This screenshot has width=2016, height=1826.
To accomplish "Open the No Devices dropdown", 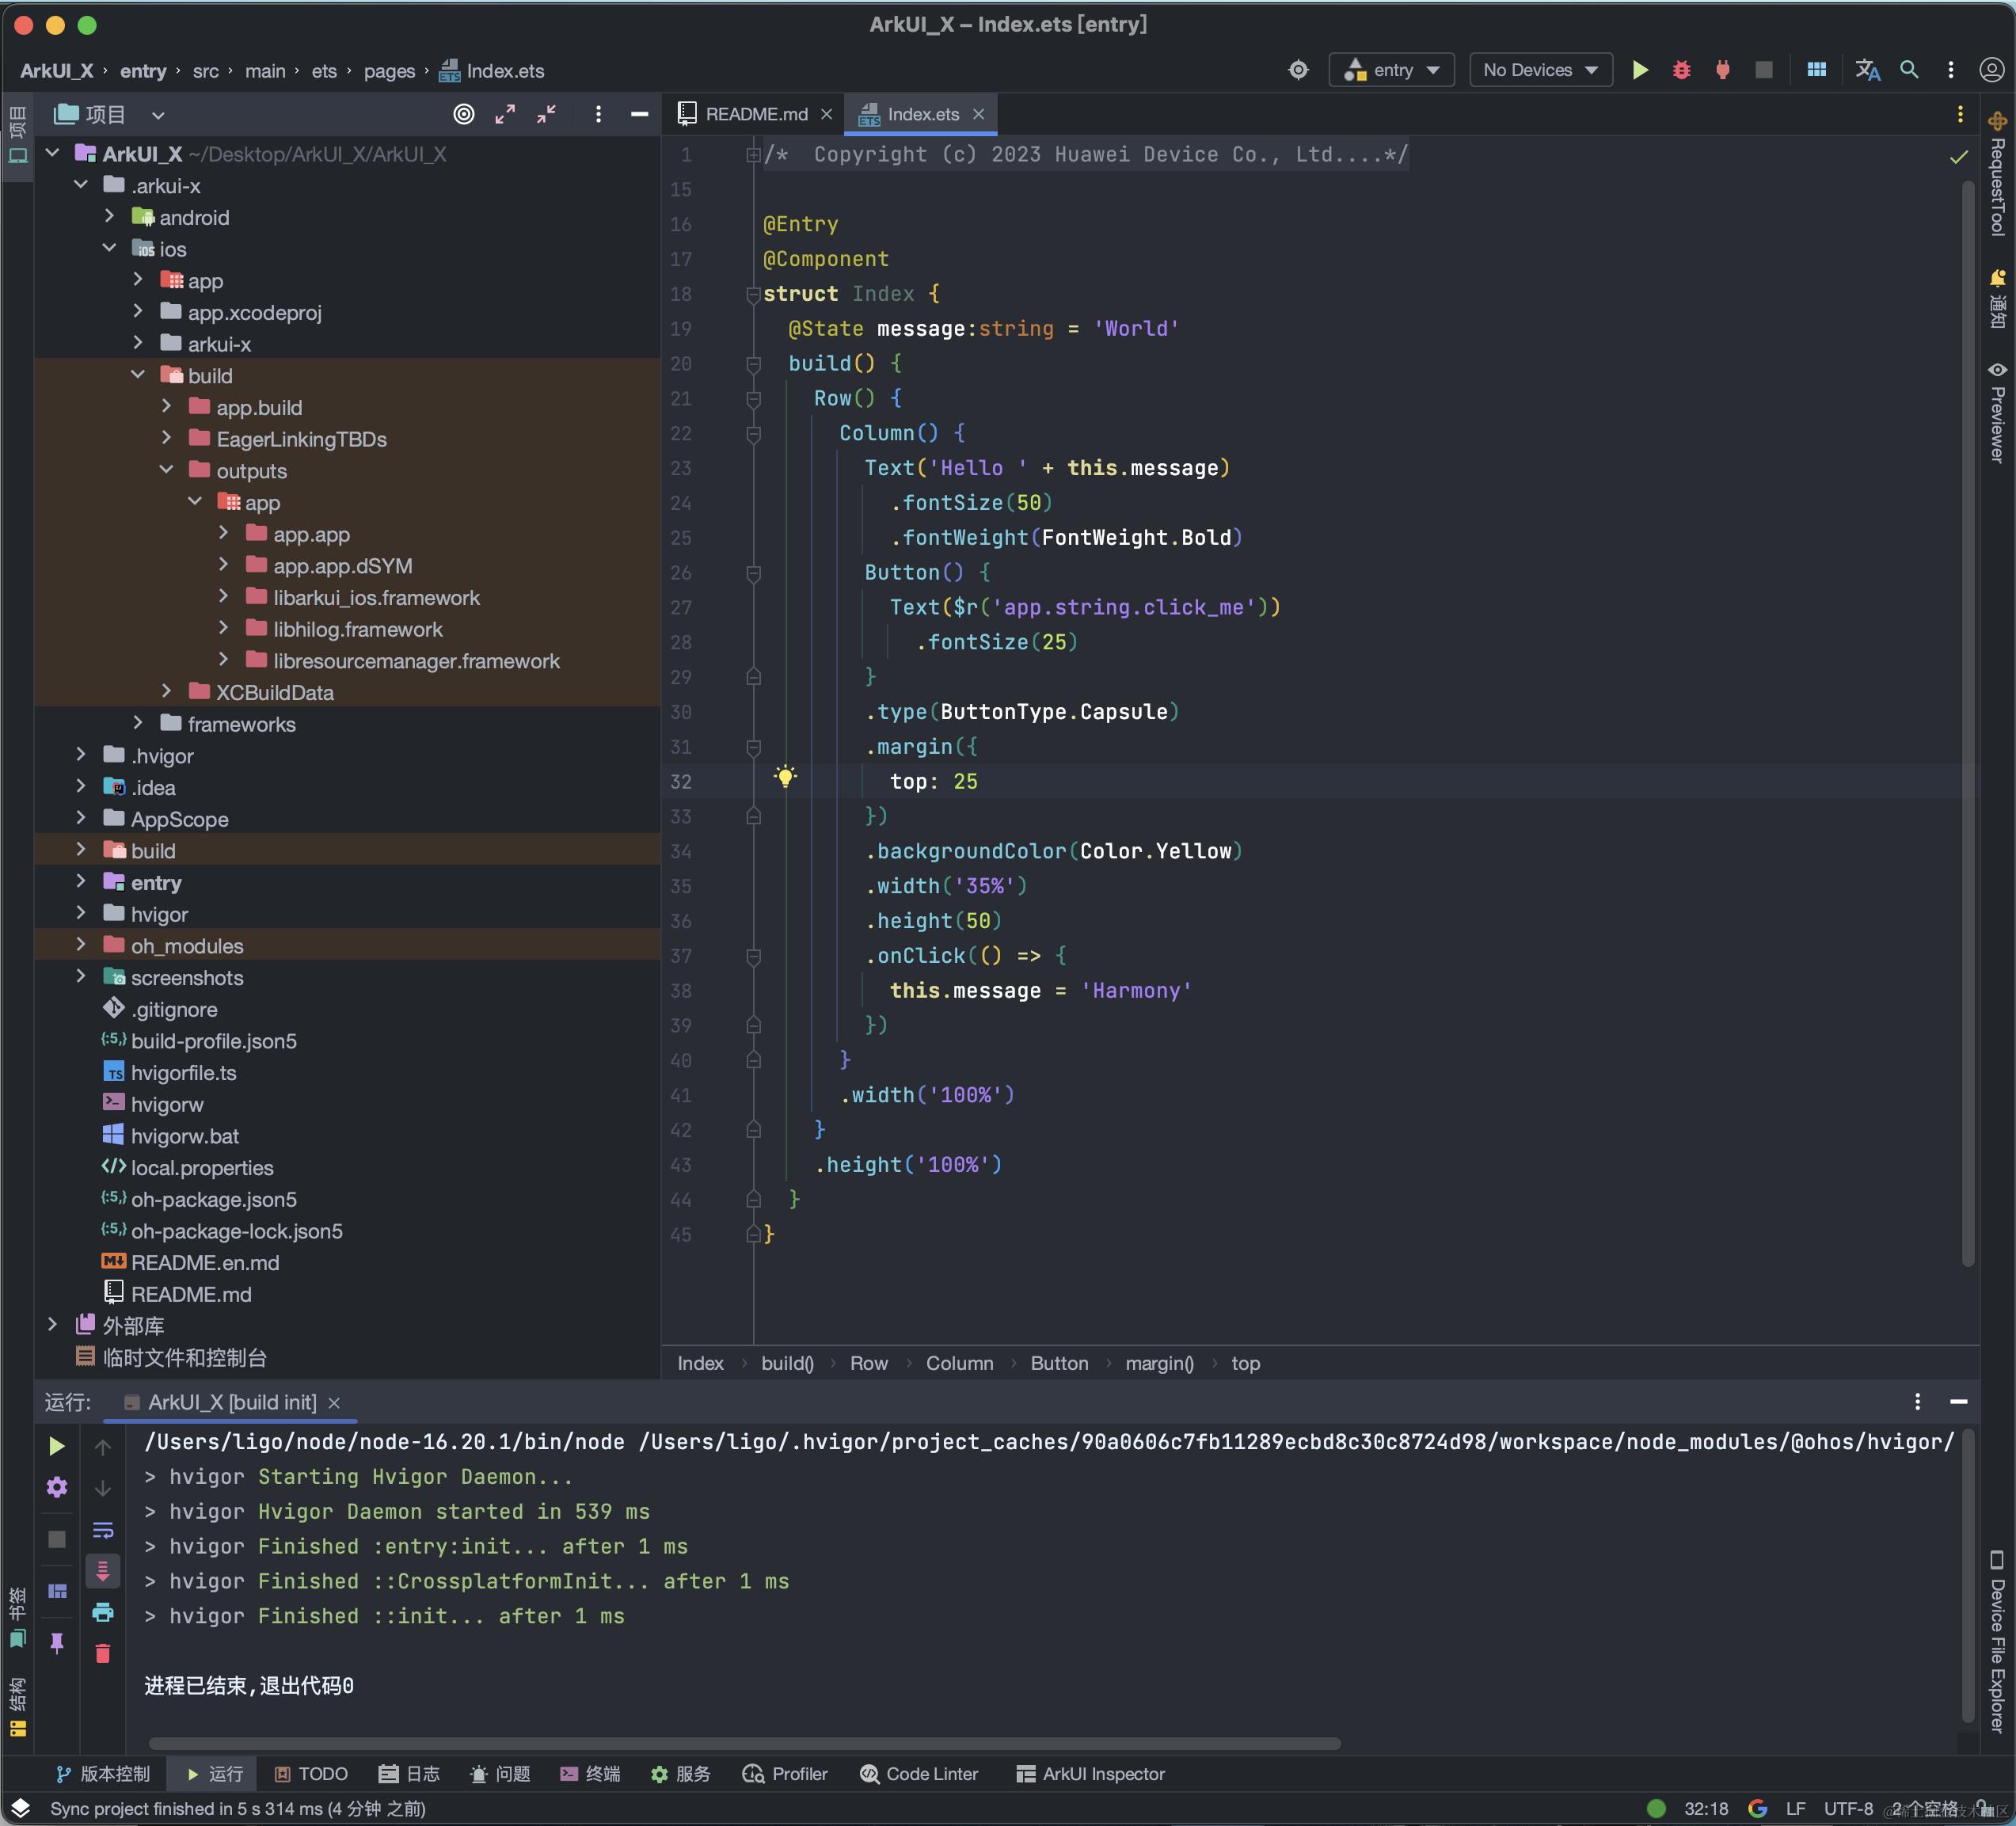I will [x=1540, y=70].
